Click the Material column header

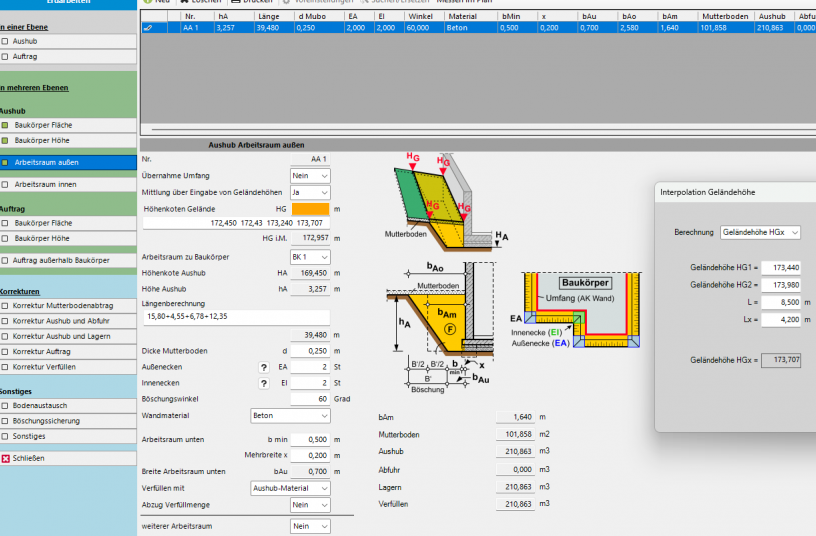pyautogui.click(x=471, y=17)
